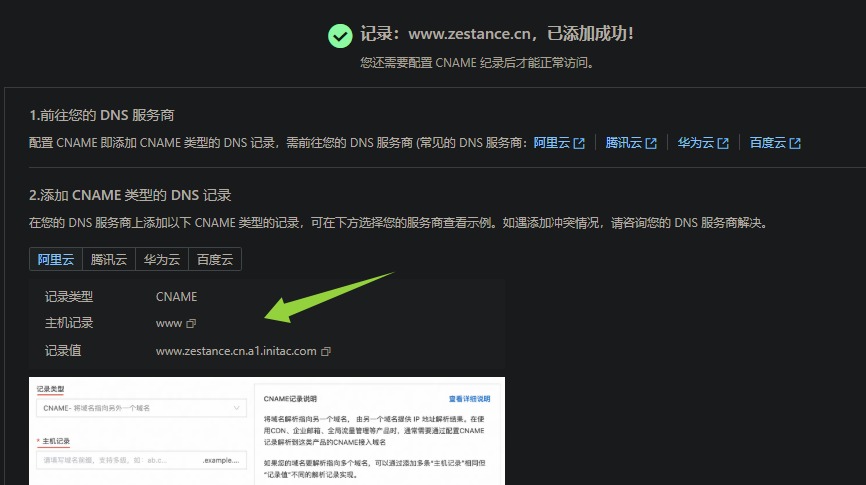Open the 华为云 DNS provider link
The height and width of the screenshot is (485, 866).
tap(696, 143)
